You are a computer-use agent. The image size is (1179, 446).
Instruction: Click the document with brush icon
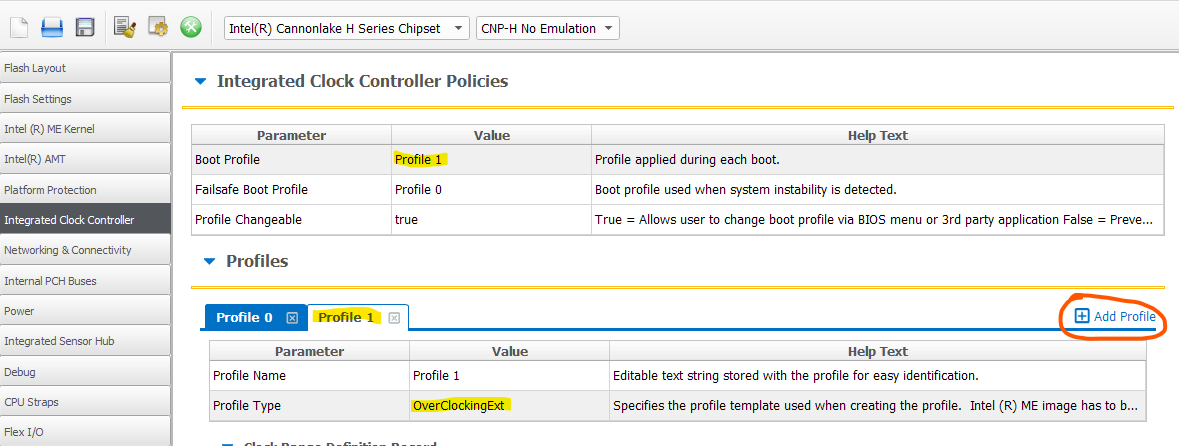point(124,28)
